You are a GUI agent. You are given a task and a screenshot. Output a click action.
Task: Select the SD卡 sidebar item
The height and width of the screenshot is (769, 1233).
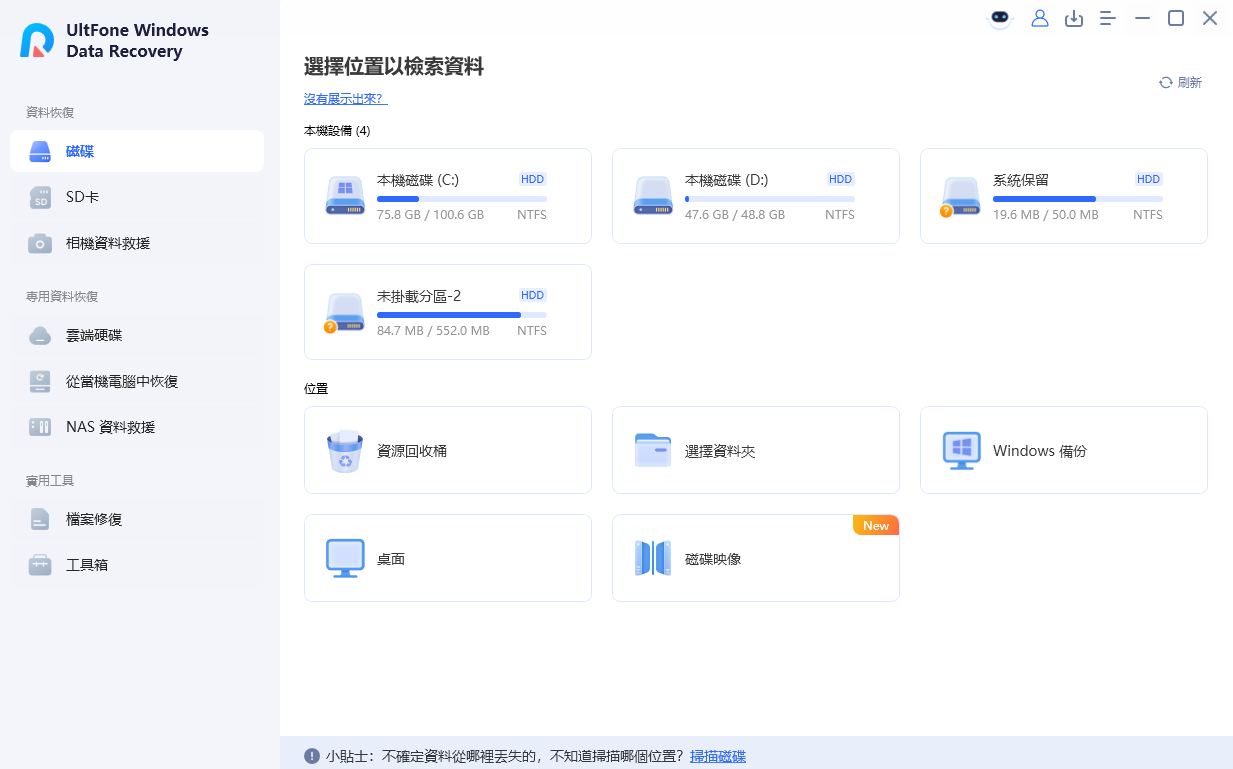point(137,197)
